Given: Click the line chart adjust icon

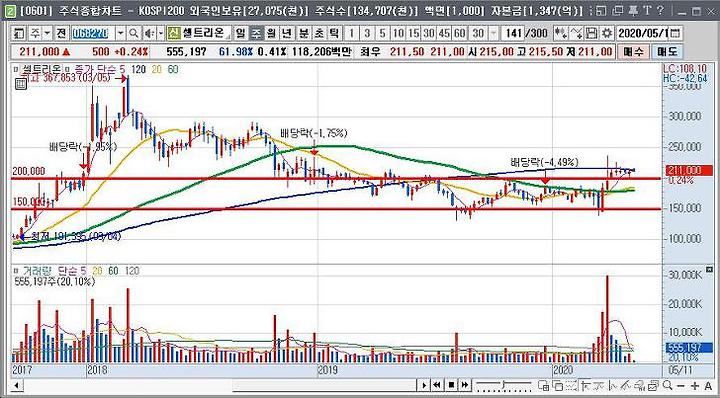Looking at the screenshot, I should 577,33.
